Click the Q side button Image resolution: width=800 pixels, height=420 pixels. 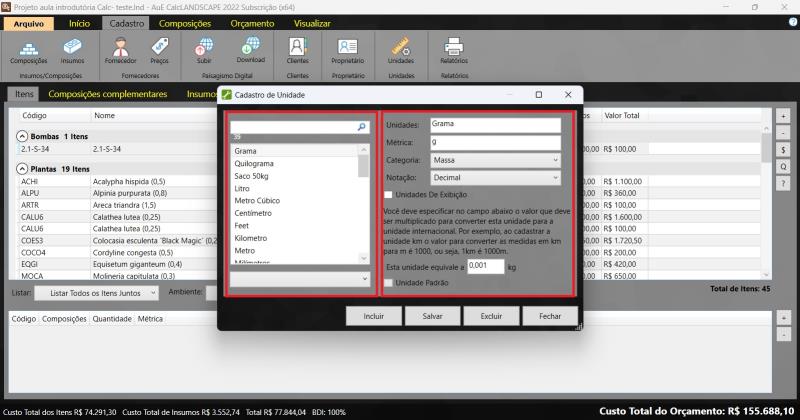click(783, 167)
